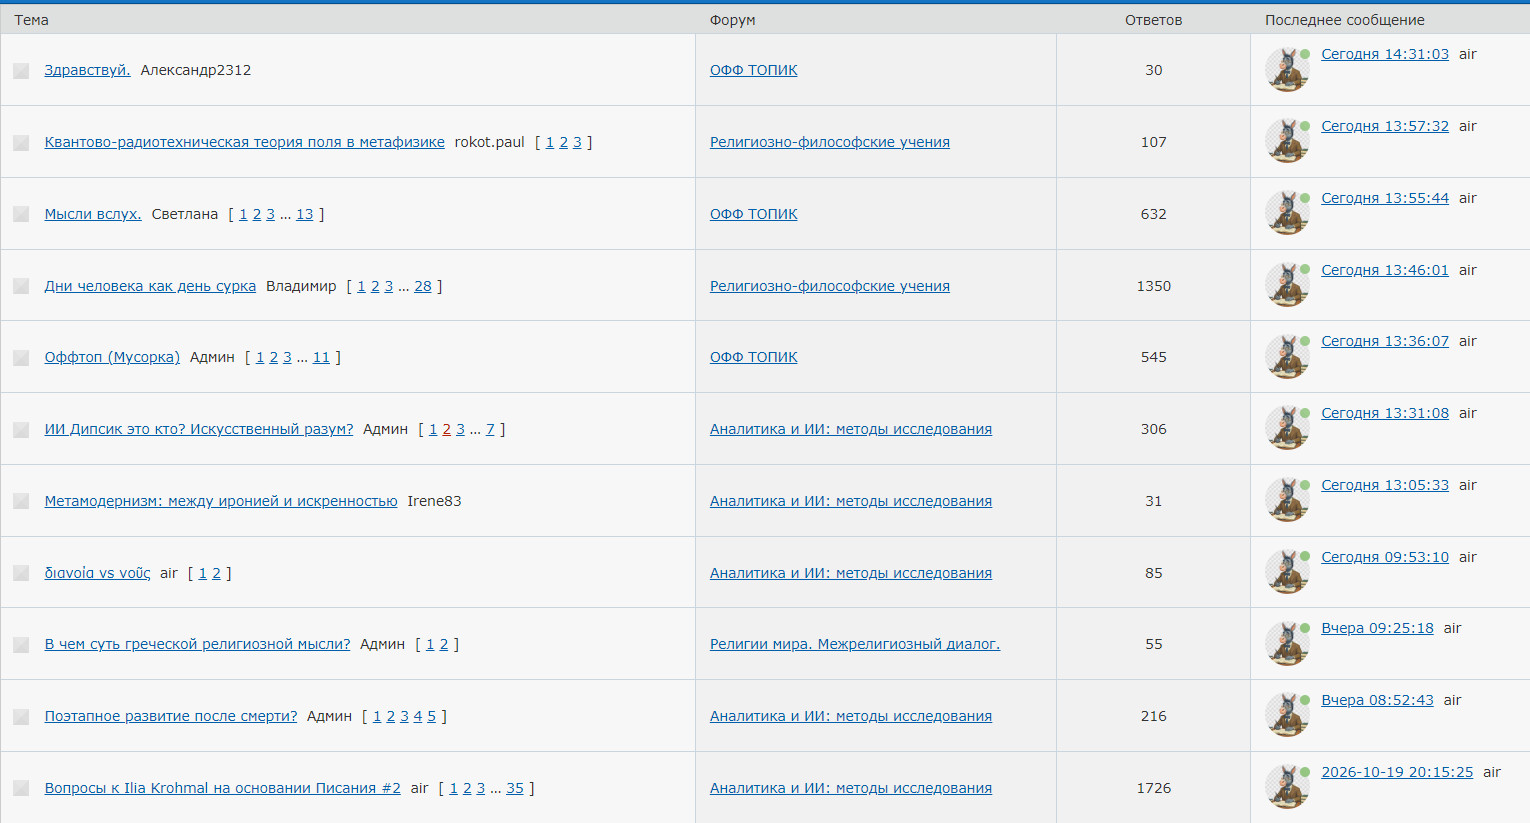This screenshot has width=1530, height=823.
Task: Open page 5 of Поэтапное развитие после смерти
Action: click(x=432, y=716)
